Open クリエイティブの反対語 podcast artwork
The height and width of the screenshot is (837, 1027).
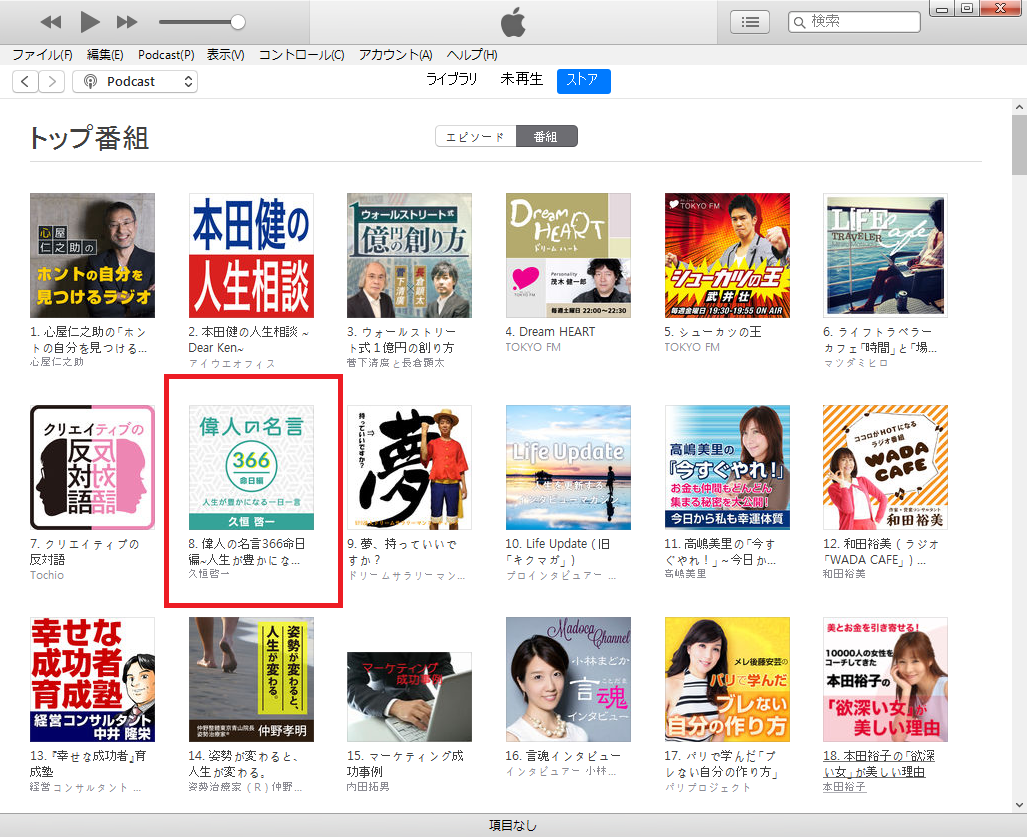pos(92,468)
